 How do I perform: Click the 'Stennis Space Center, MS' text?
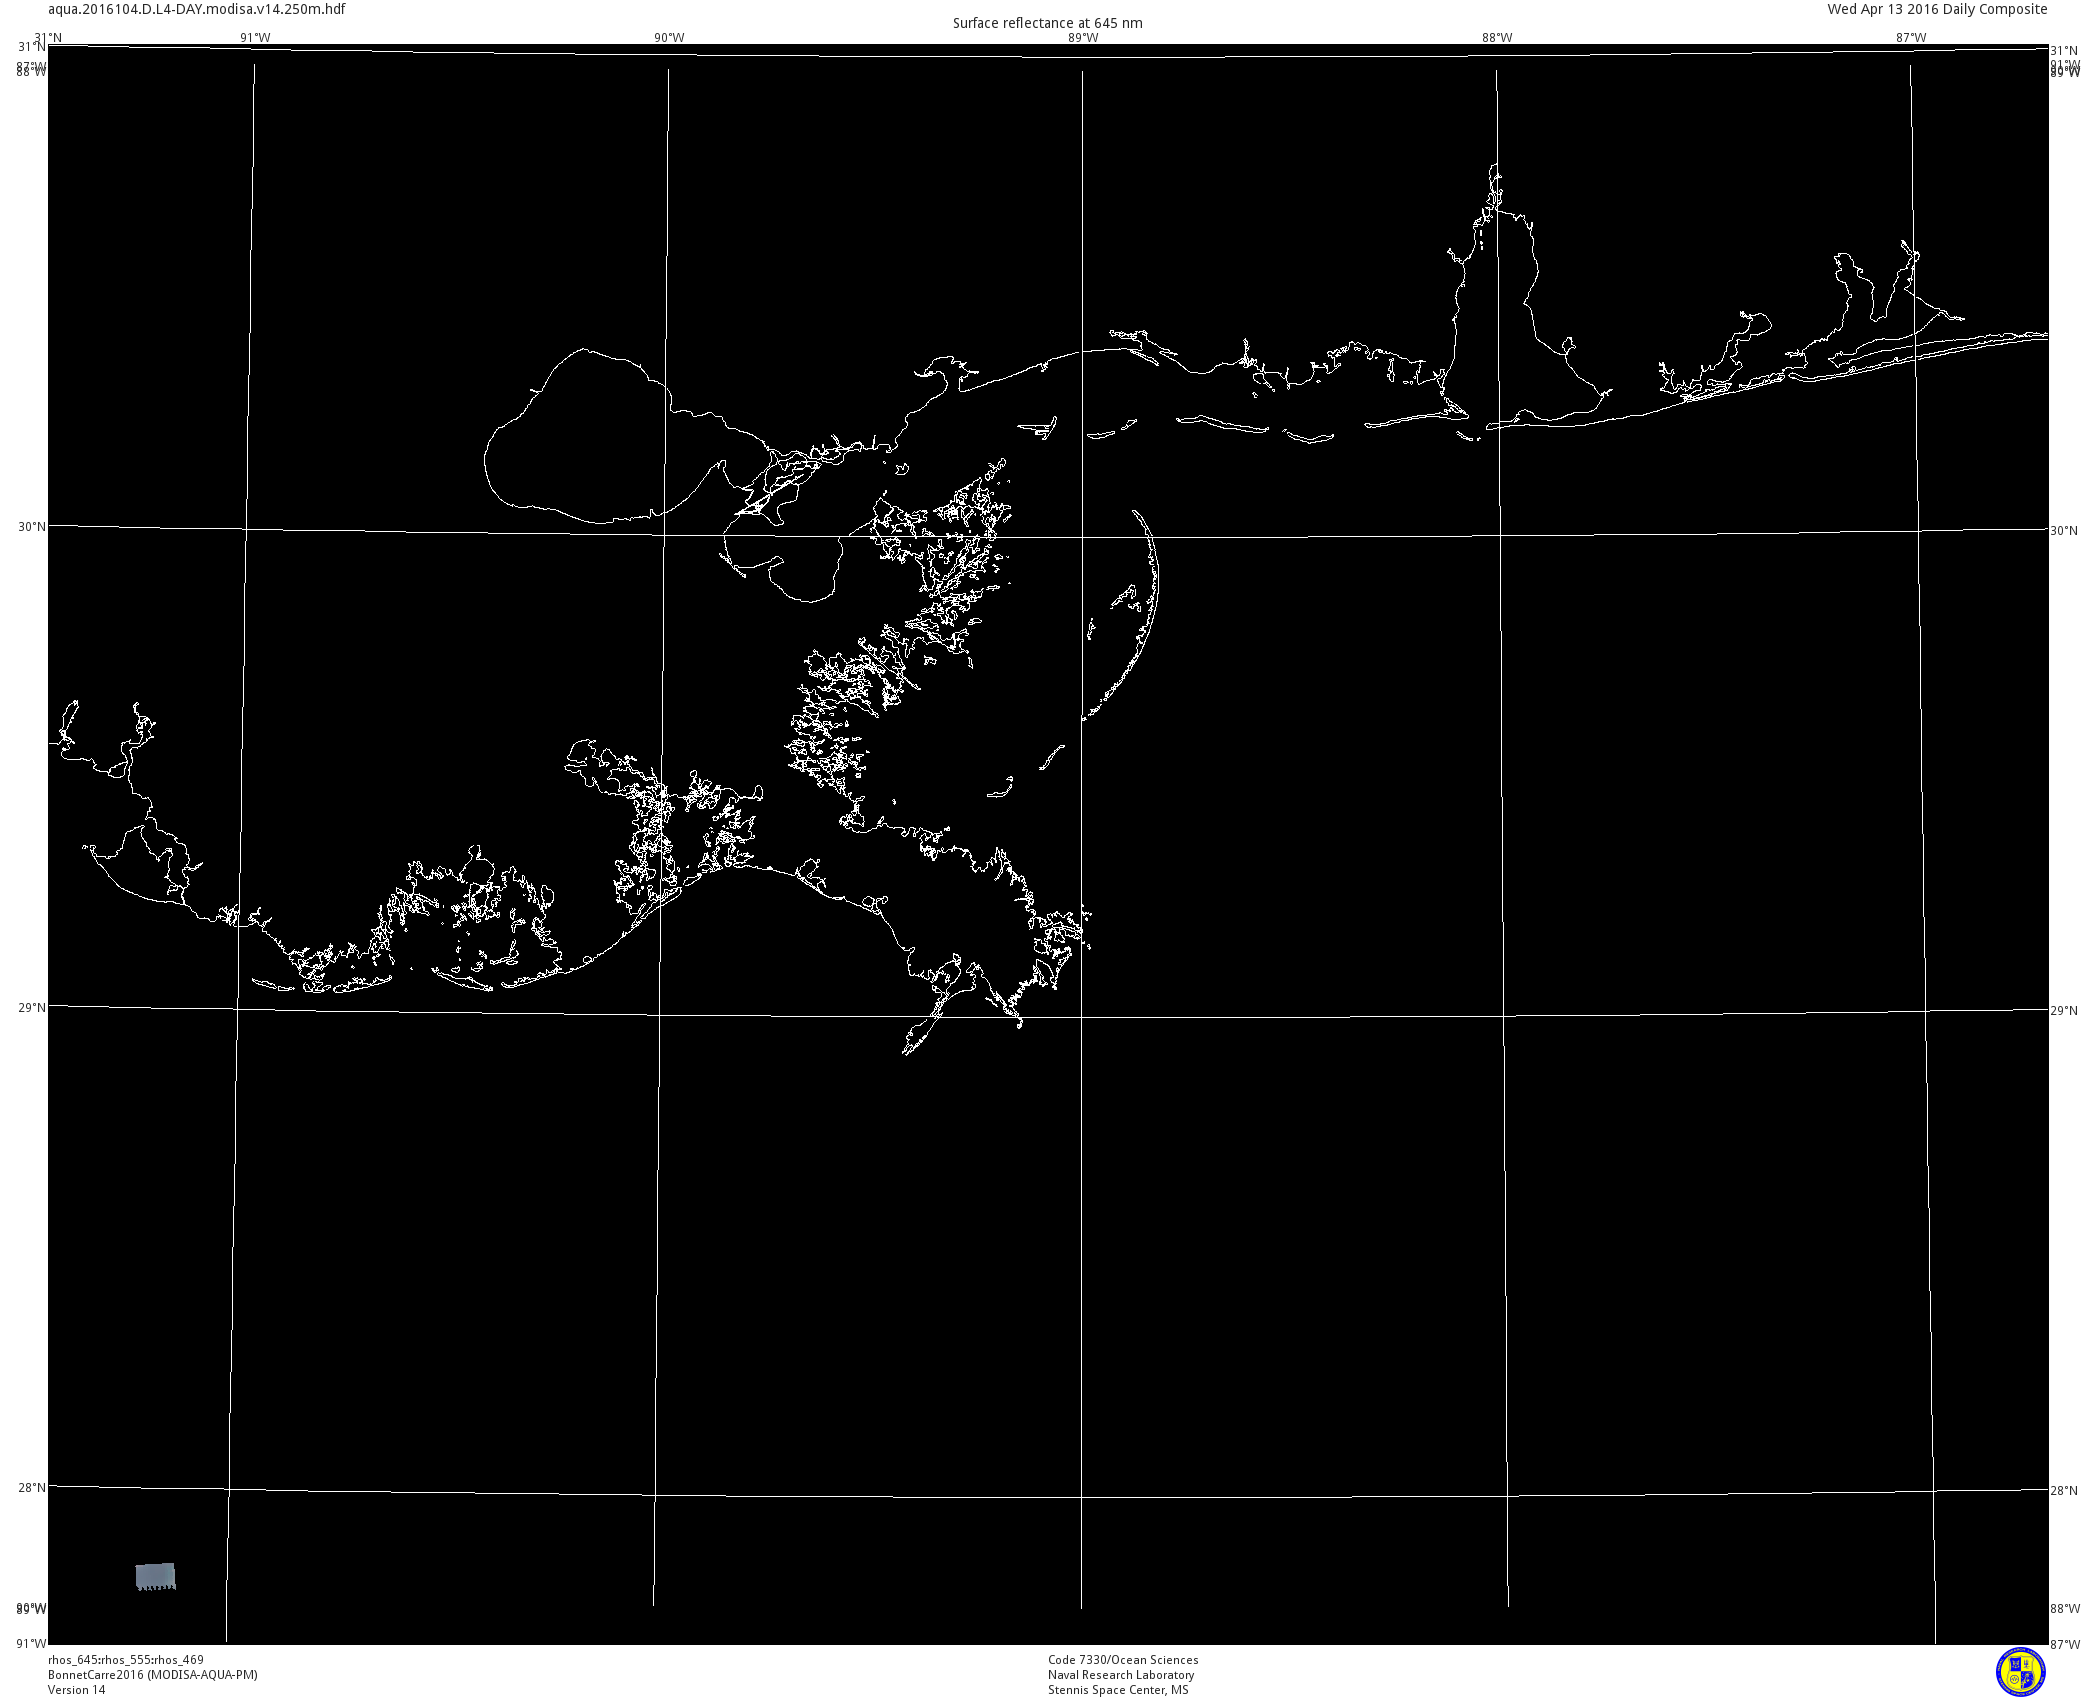pyautogui.click(x=1118, y=1690)
